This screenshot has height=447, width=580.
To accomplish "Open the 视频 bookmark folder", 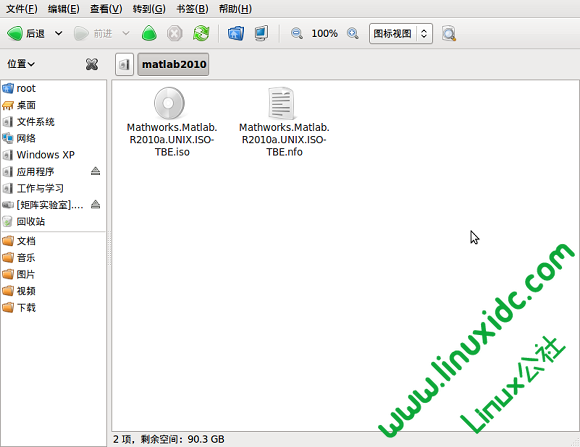I will [x=54, y=291].
